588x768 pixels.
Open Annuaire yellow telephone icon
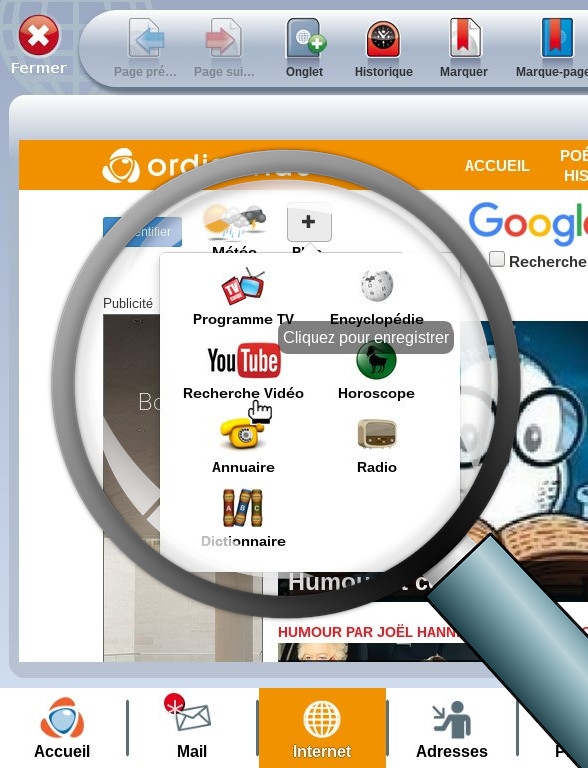(x=242, y=432)
